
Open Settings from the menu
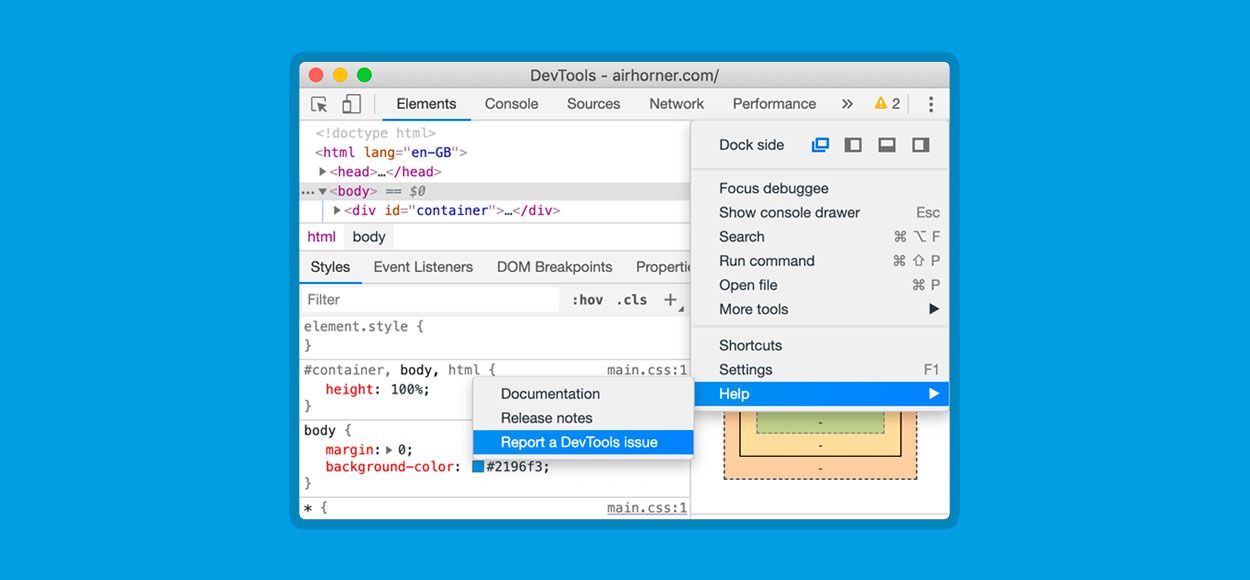pos(820,369)
